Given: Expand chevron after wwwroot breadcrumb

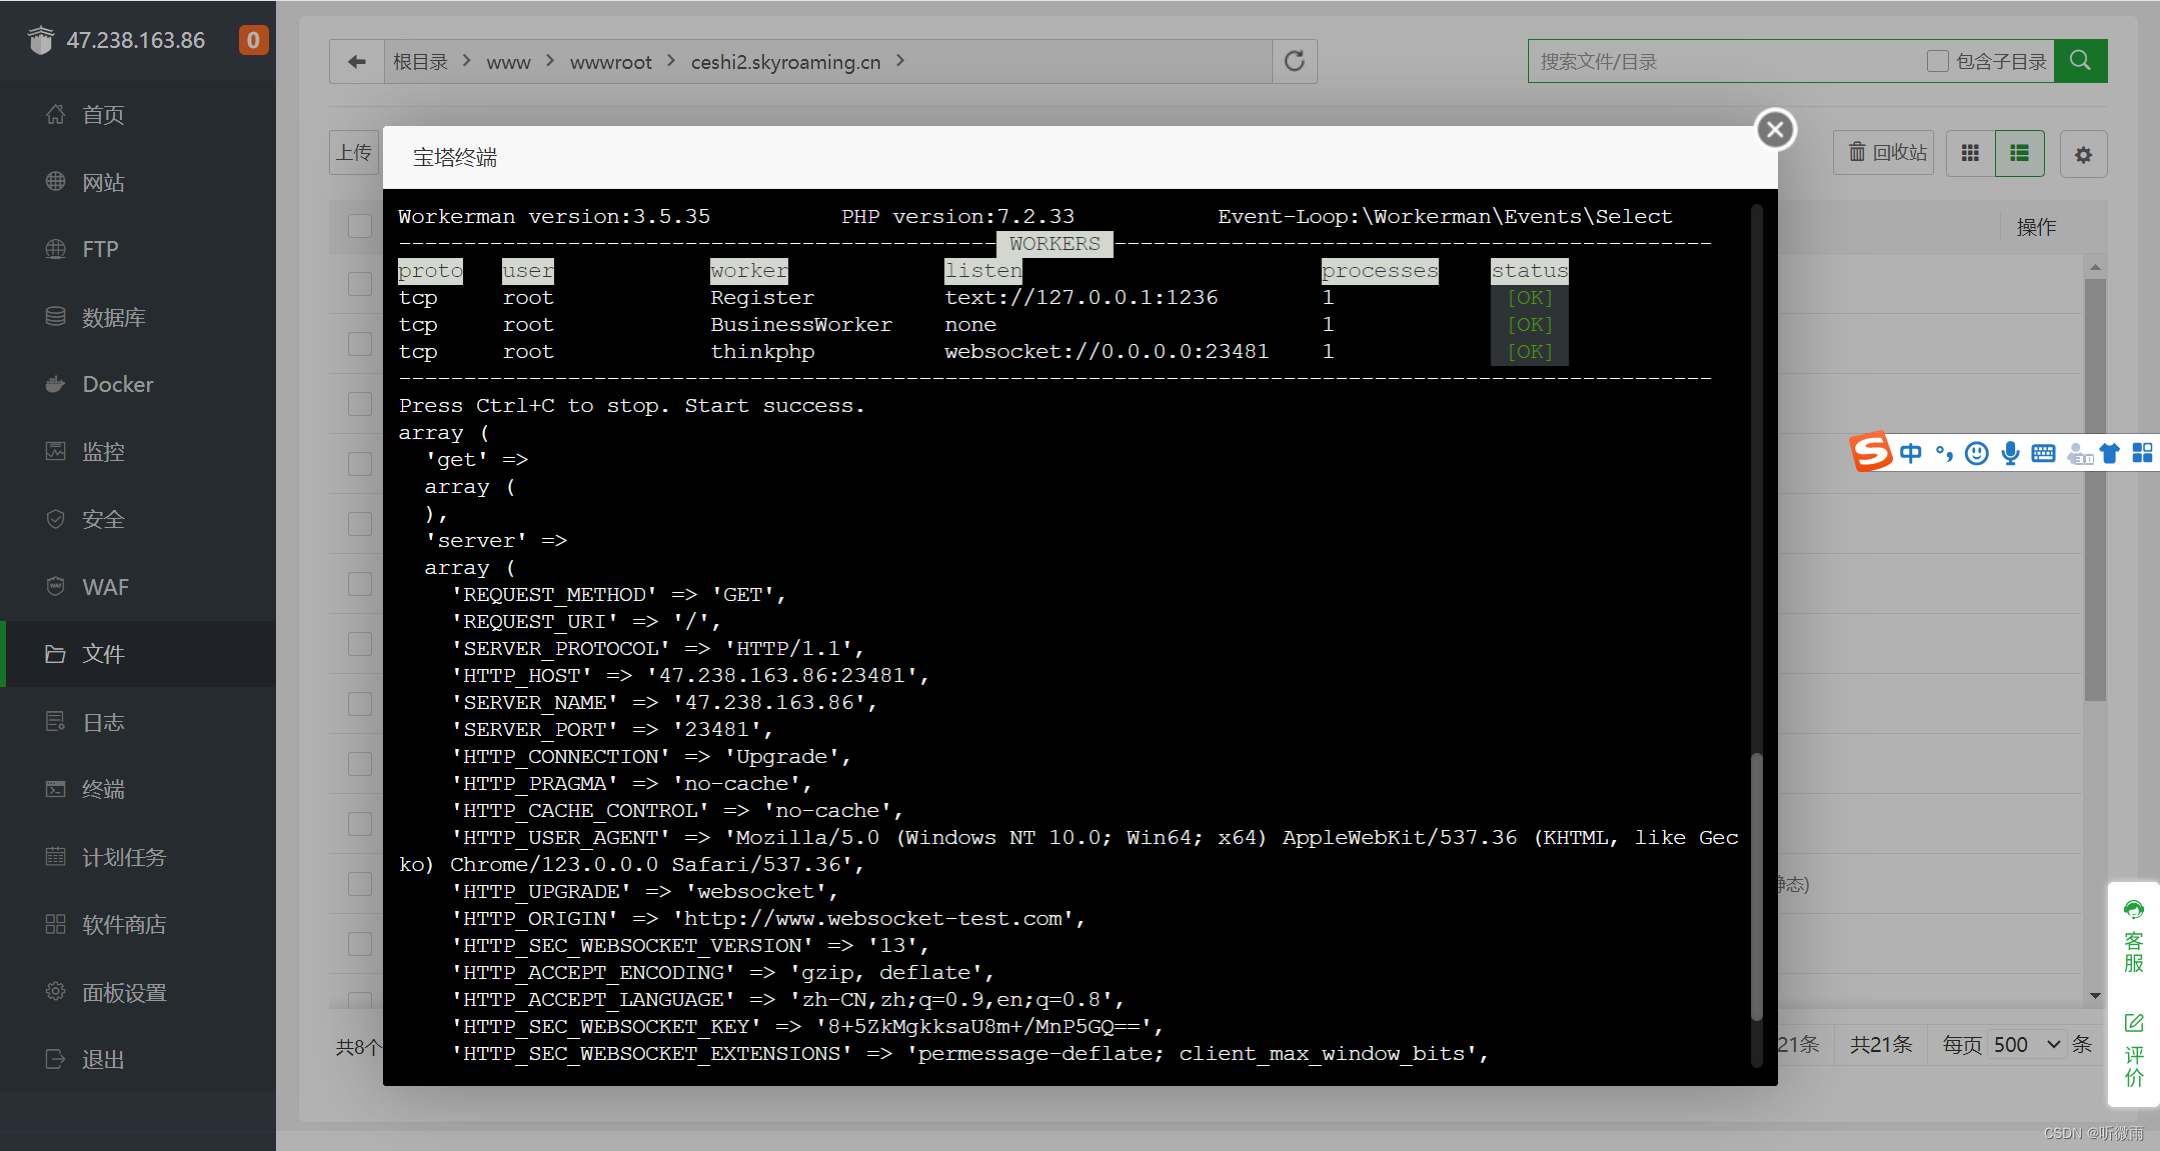Looking at the screenshot, I should tap(670, 61).
